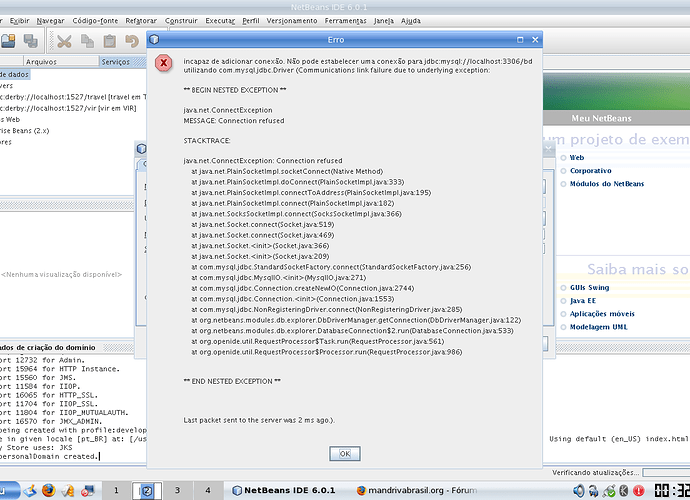The width and height of the screenshot is (690, 500).
Task: Click the volume speaker tray icon
Action: tap(579, 490)
